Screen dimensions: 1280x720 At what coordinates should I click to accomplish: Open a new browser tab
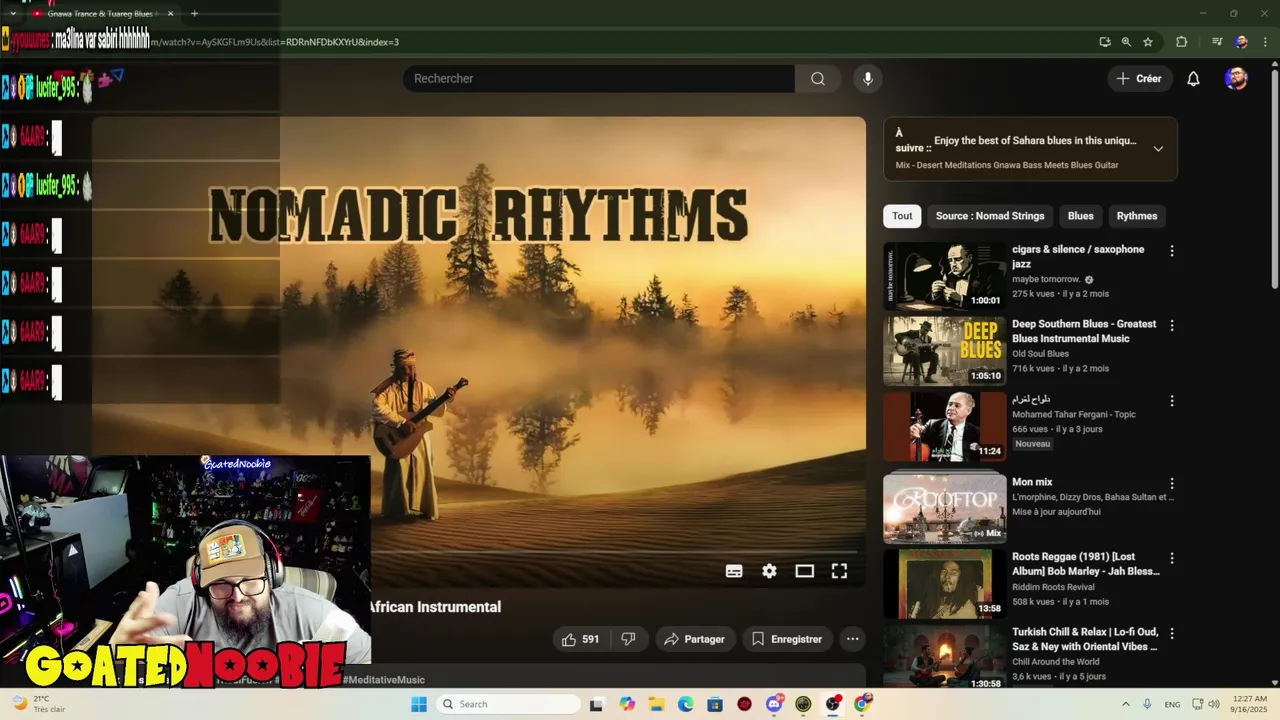[x=194, y=14]
